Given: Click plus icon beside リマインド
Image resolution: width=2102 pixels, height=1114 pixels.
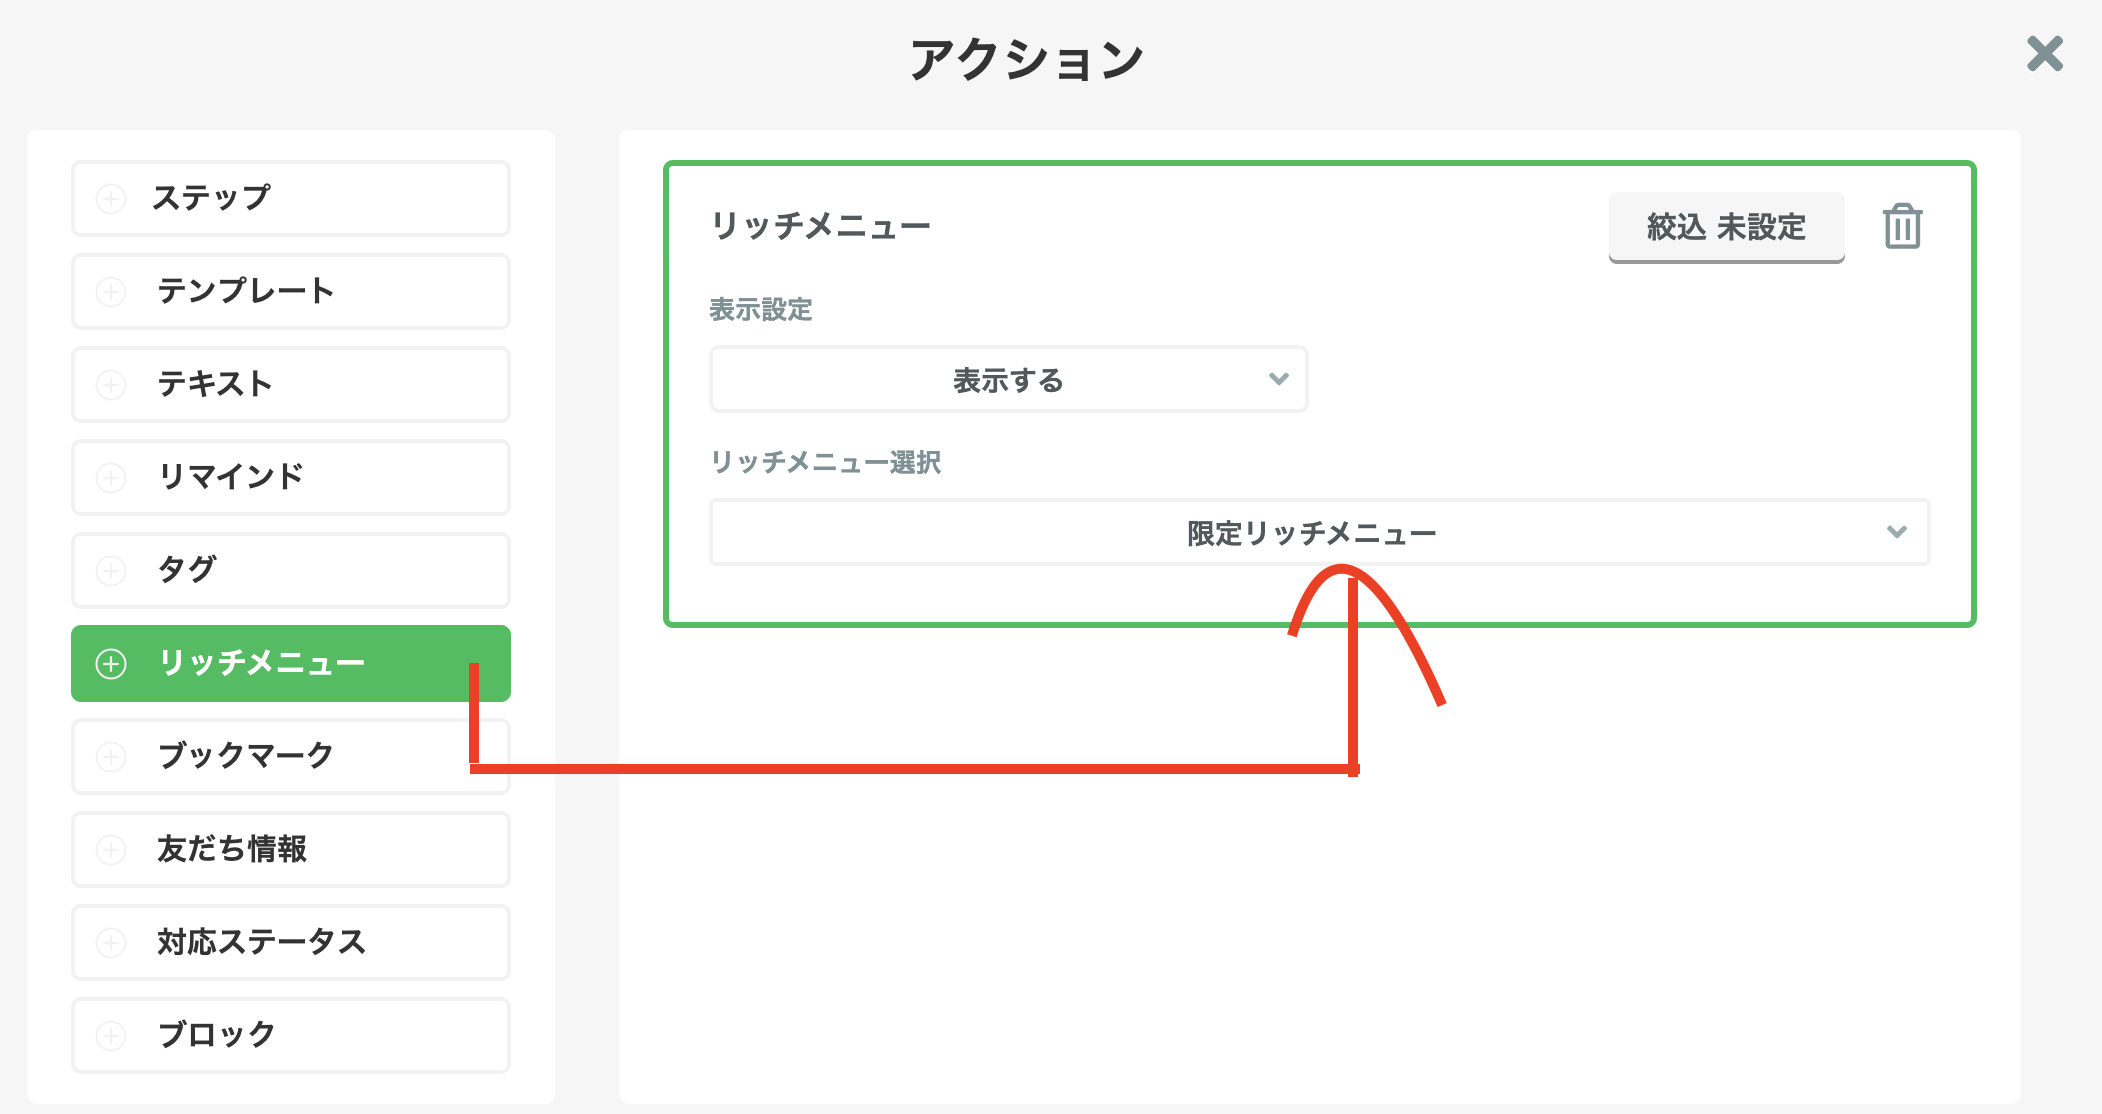Looking at the screenshot, I should click(x=111, y=477).
